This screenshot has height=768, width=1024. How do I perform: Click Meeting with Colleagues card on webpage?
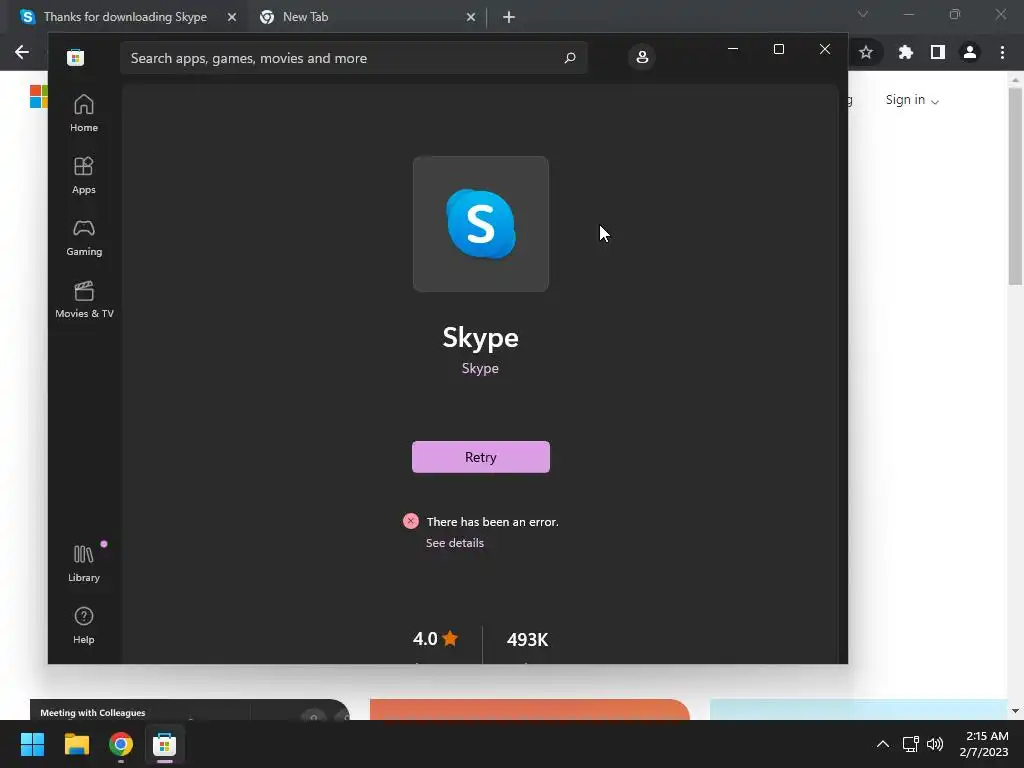coord(189,710)
